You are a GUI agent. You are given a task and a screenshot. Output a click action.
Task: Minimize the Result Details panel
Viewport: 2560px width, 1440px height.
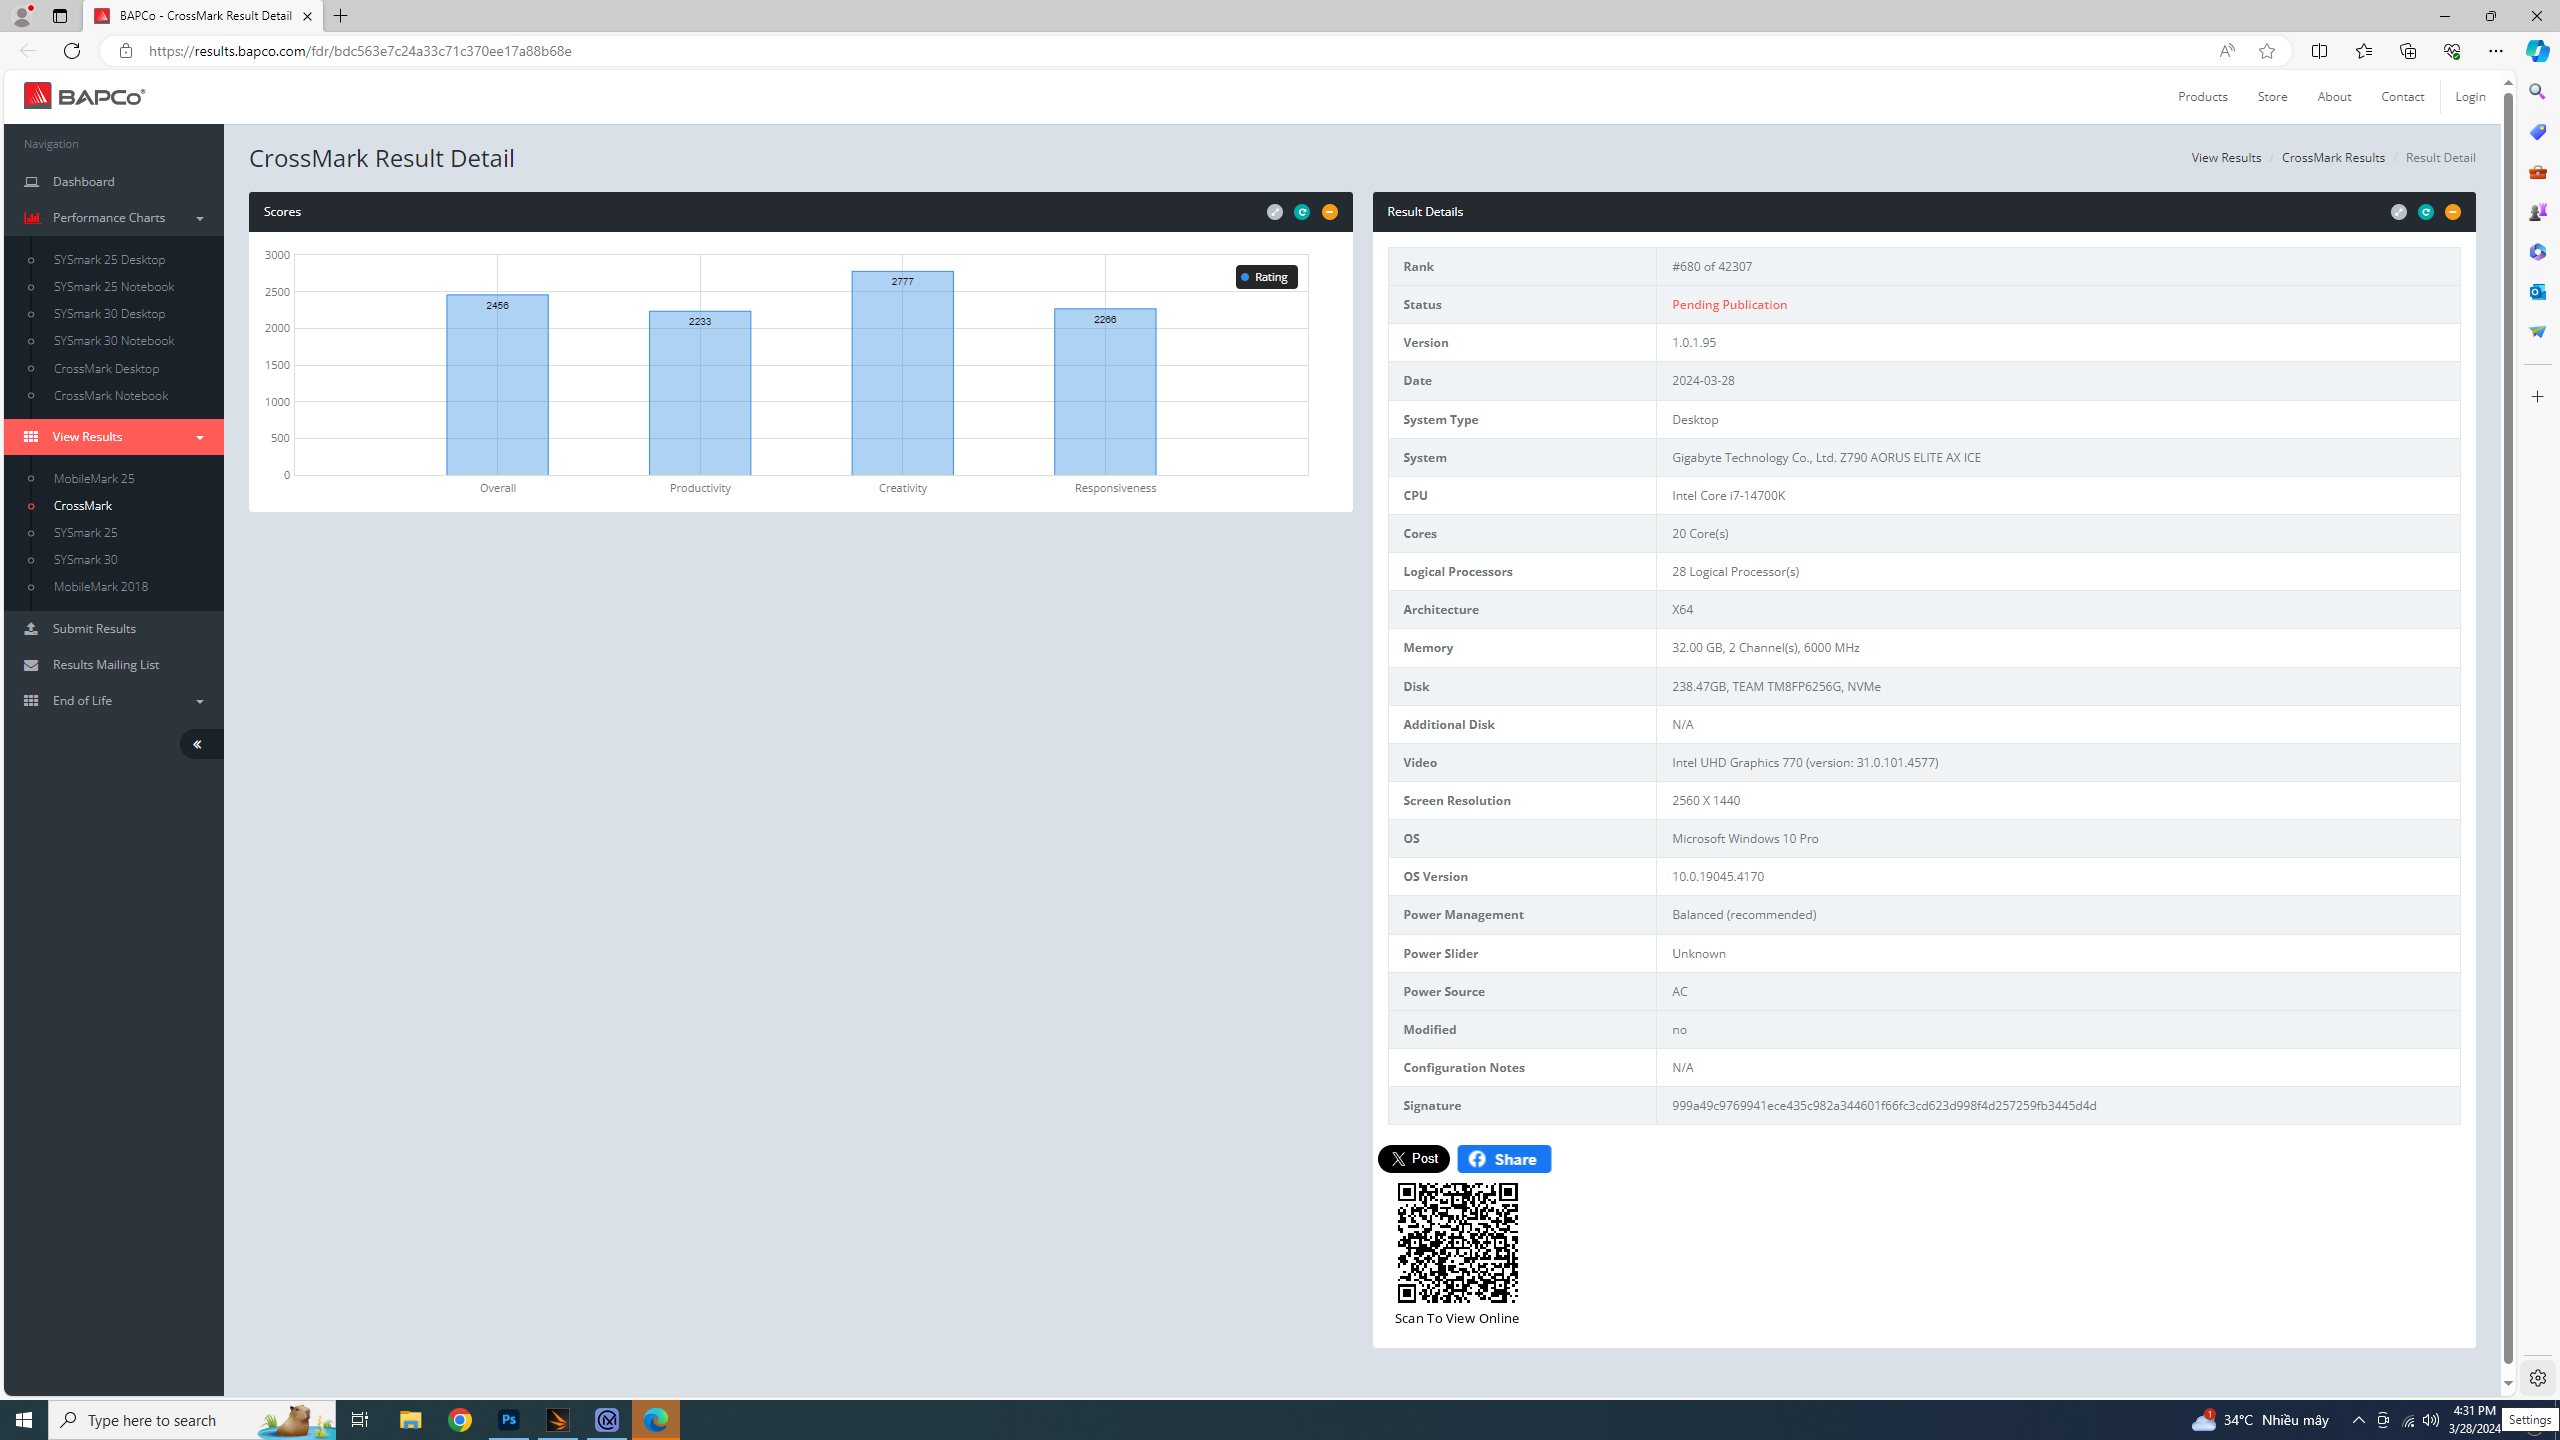2453,212
